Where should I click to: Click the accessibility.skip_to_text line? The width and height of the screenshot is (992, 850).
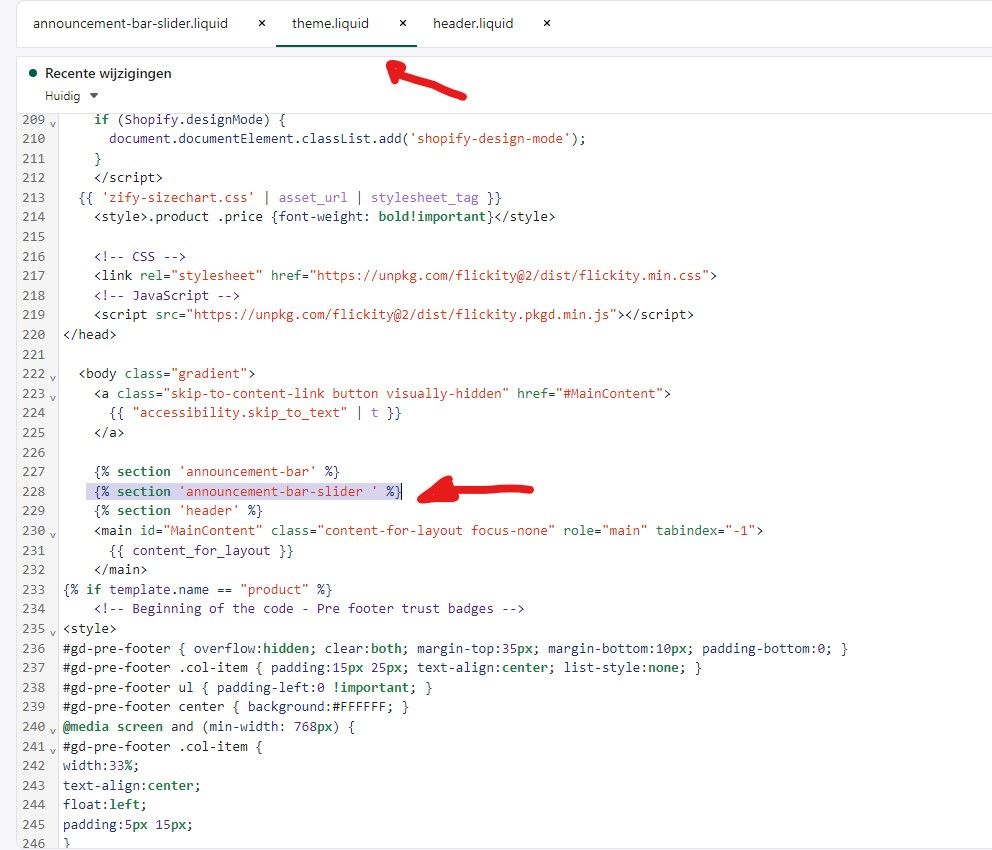click(256, 413)
